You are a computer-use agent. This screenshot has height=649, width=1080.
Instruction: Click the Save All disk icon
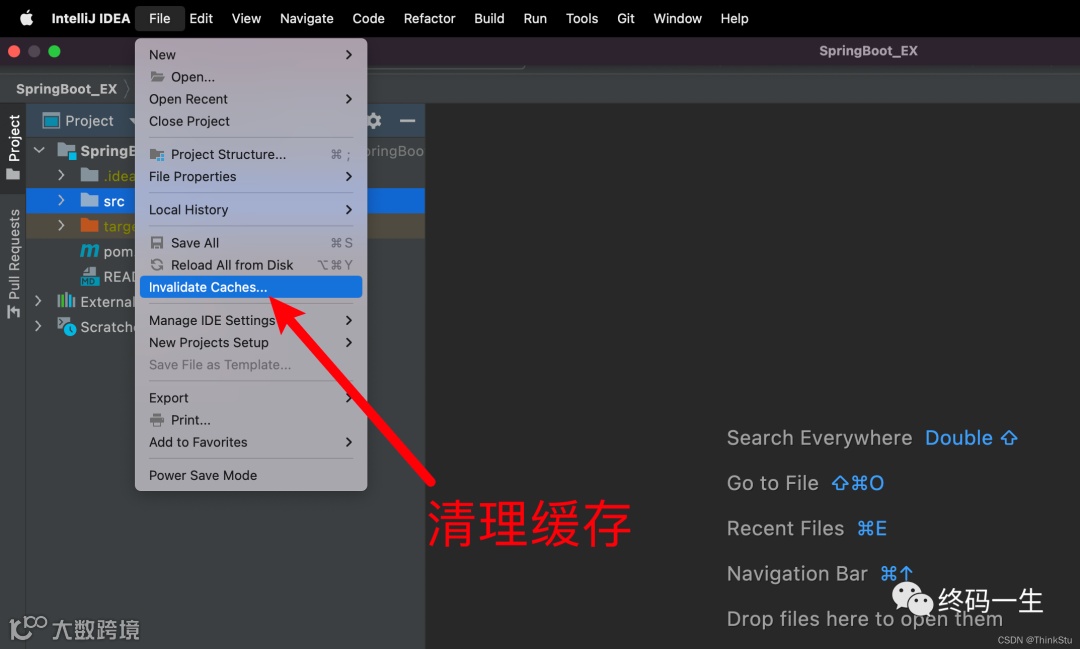[x=157, y=243]
